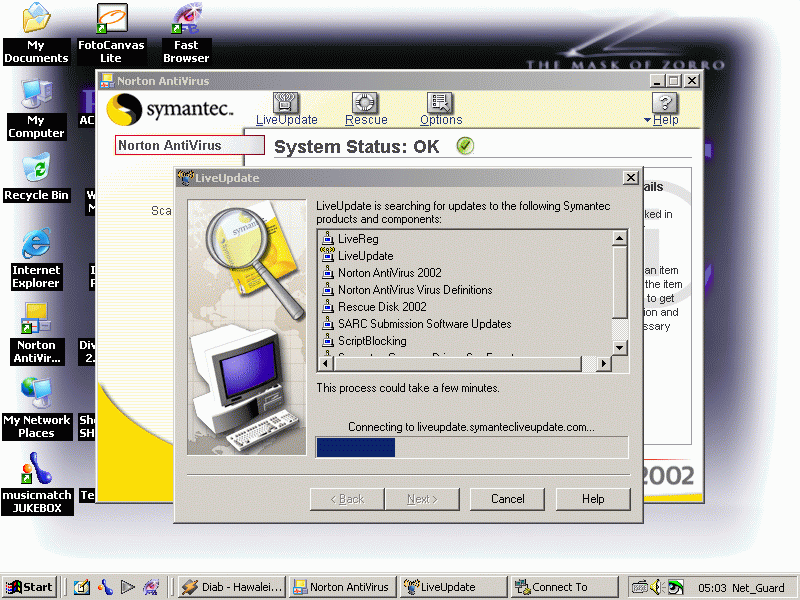800x600 pixels.
Task: Click the icon beside ScriptBlocking
Action: pos(328,340)
